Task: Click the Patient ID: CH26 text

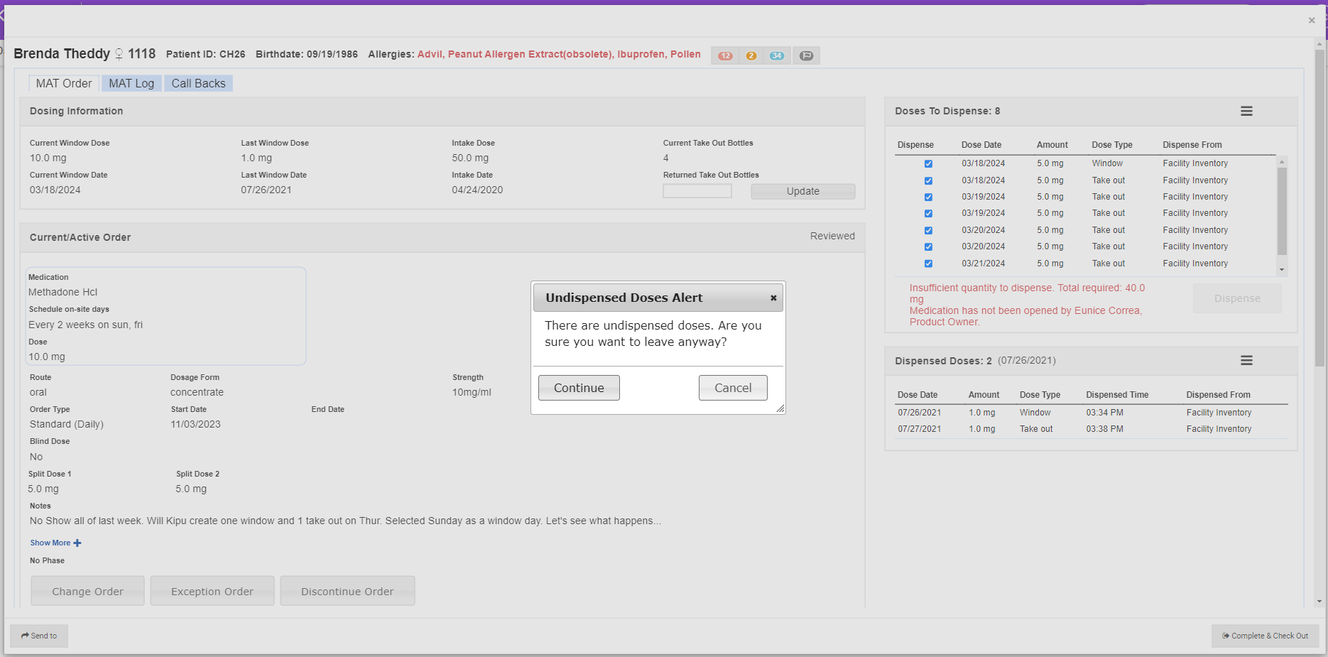Action: click(x=205, y=54)
